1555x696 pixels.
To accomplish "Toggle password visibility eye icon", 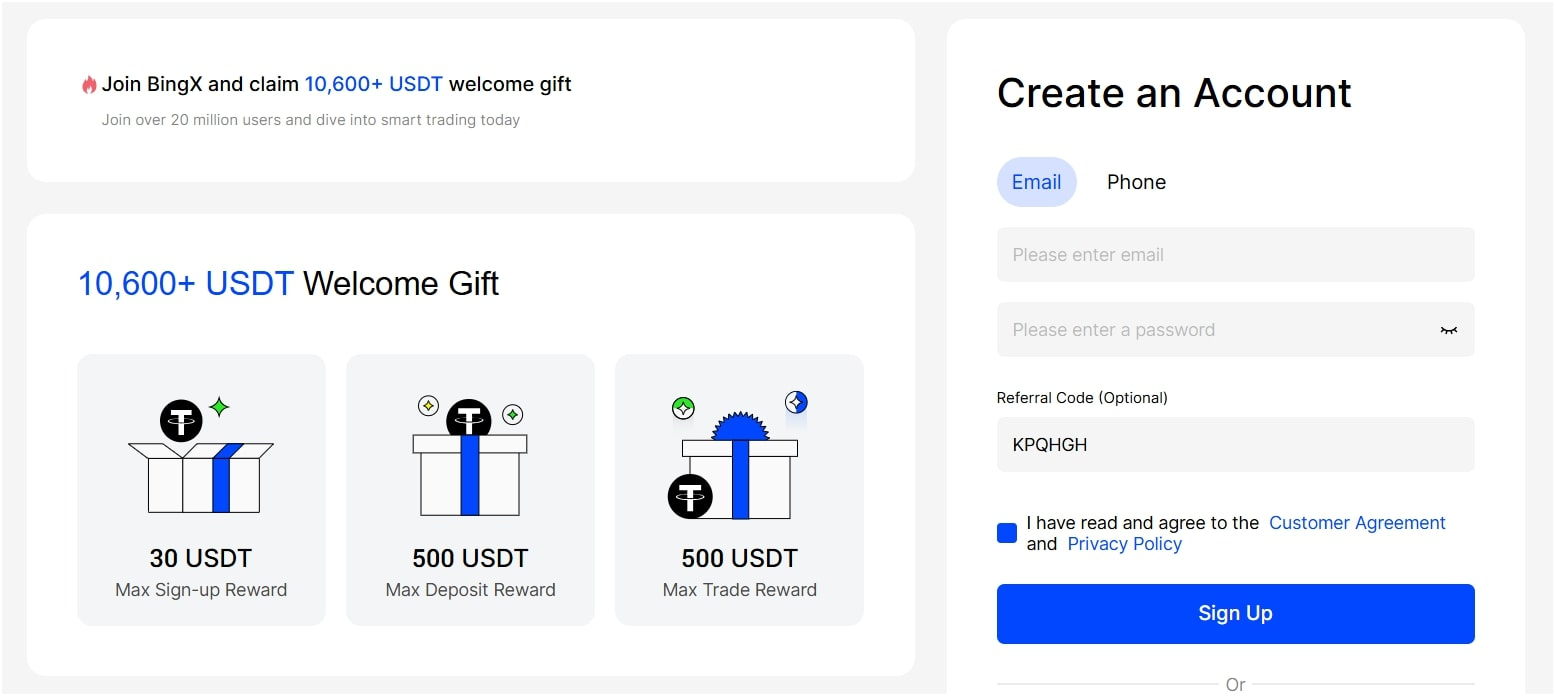I will click(x=1448, y=330).
